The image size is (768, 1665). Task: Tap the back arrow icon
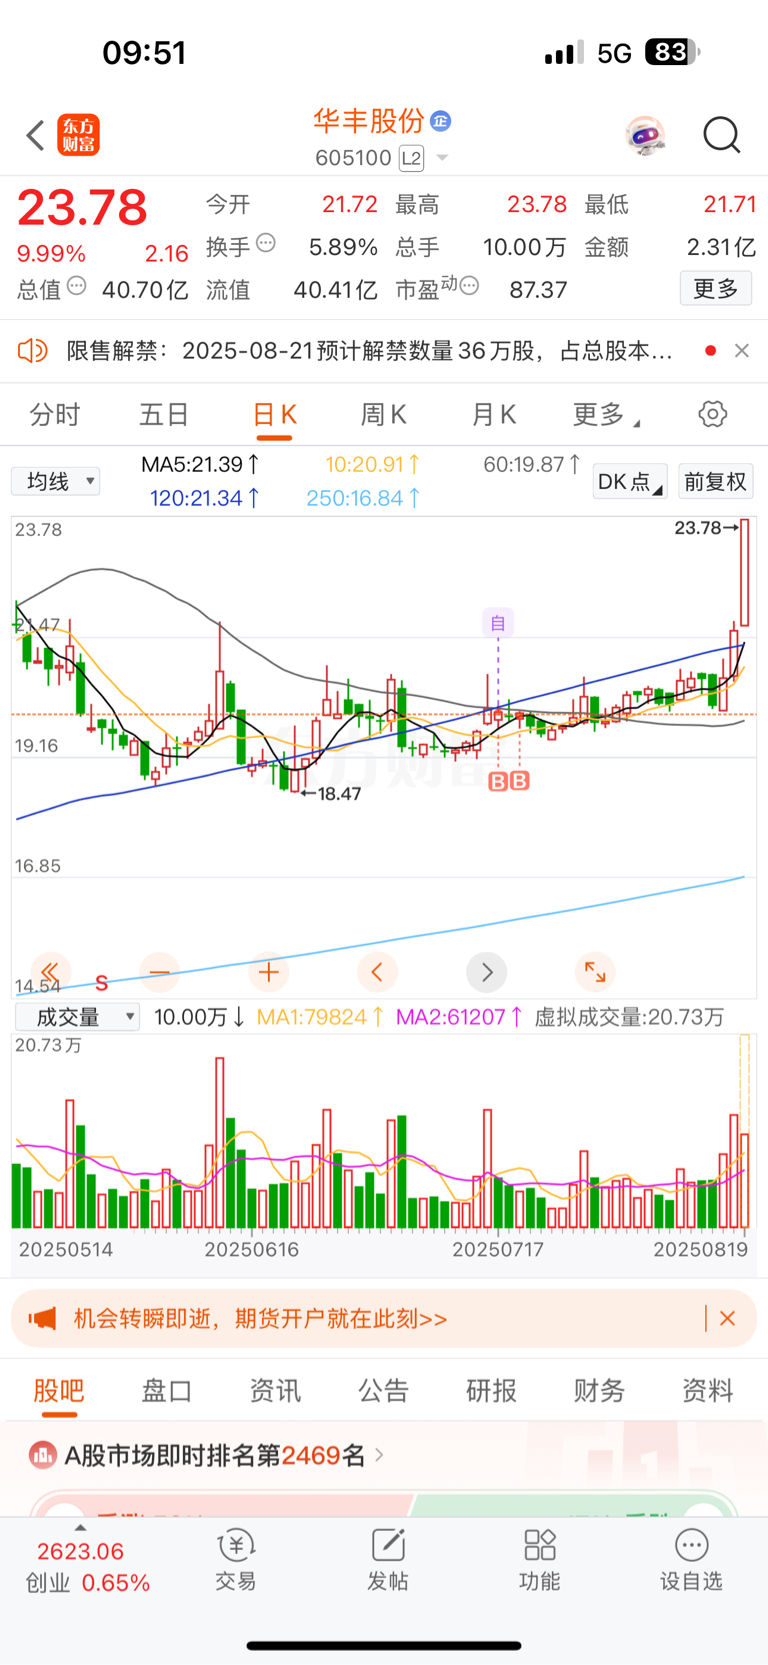coord(36,135)
